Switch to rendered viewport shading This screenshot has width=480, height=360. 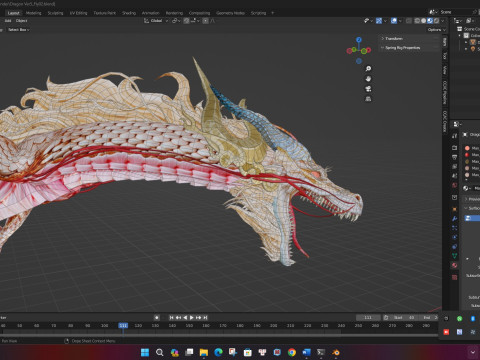[436, 21]
